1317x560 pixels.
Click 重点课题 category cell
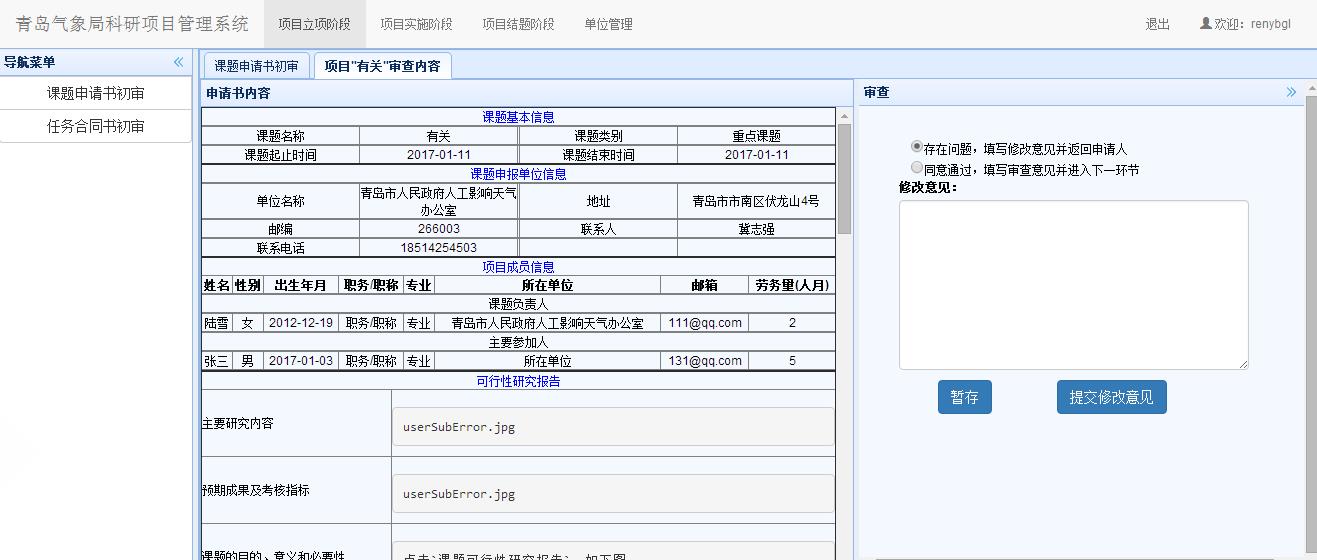coord(756,136)
